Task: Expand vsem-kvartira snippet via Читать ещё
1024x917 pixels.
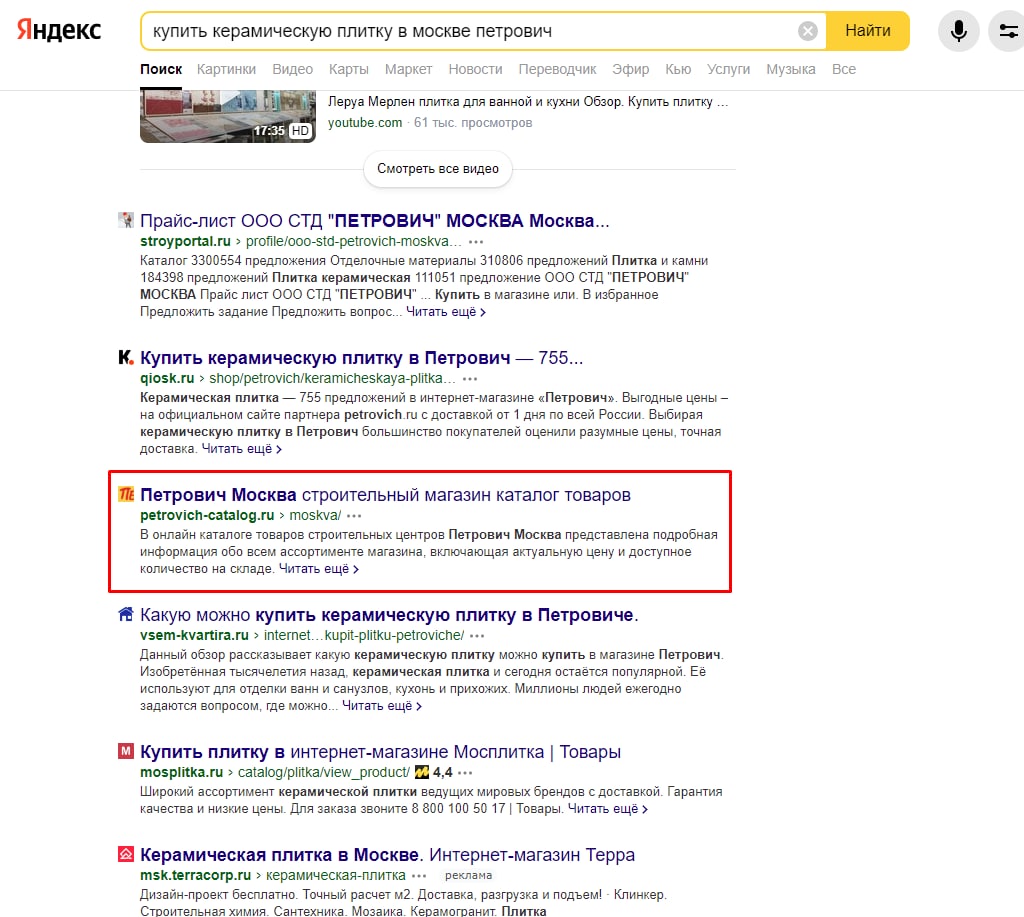Action: tap(382, 706)
